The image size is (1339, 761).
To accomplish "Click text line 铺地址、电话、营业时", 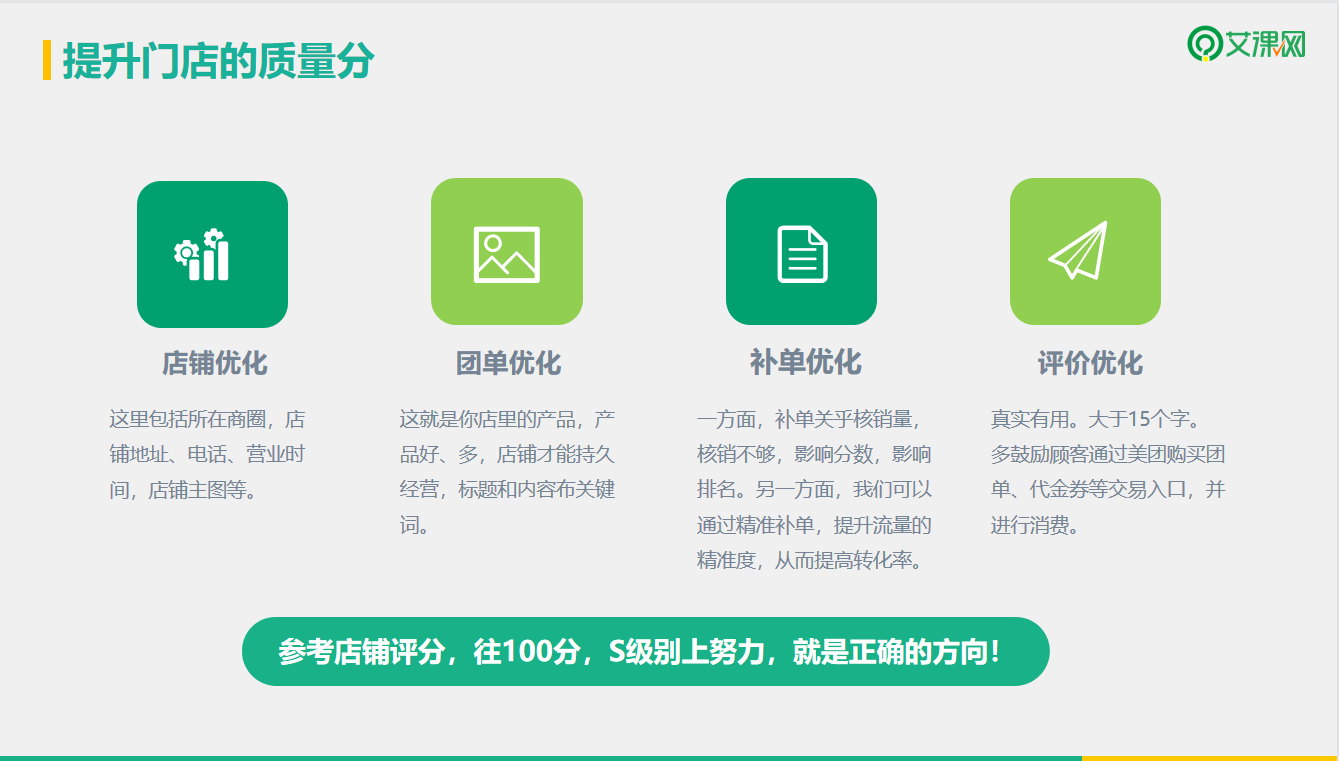I will pyautogui.click(x=206, y=454).
